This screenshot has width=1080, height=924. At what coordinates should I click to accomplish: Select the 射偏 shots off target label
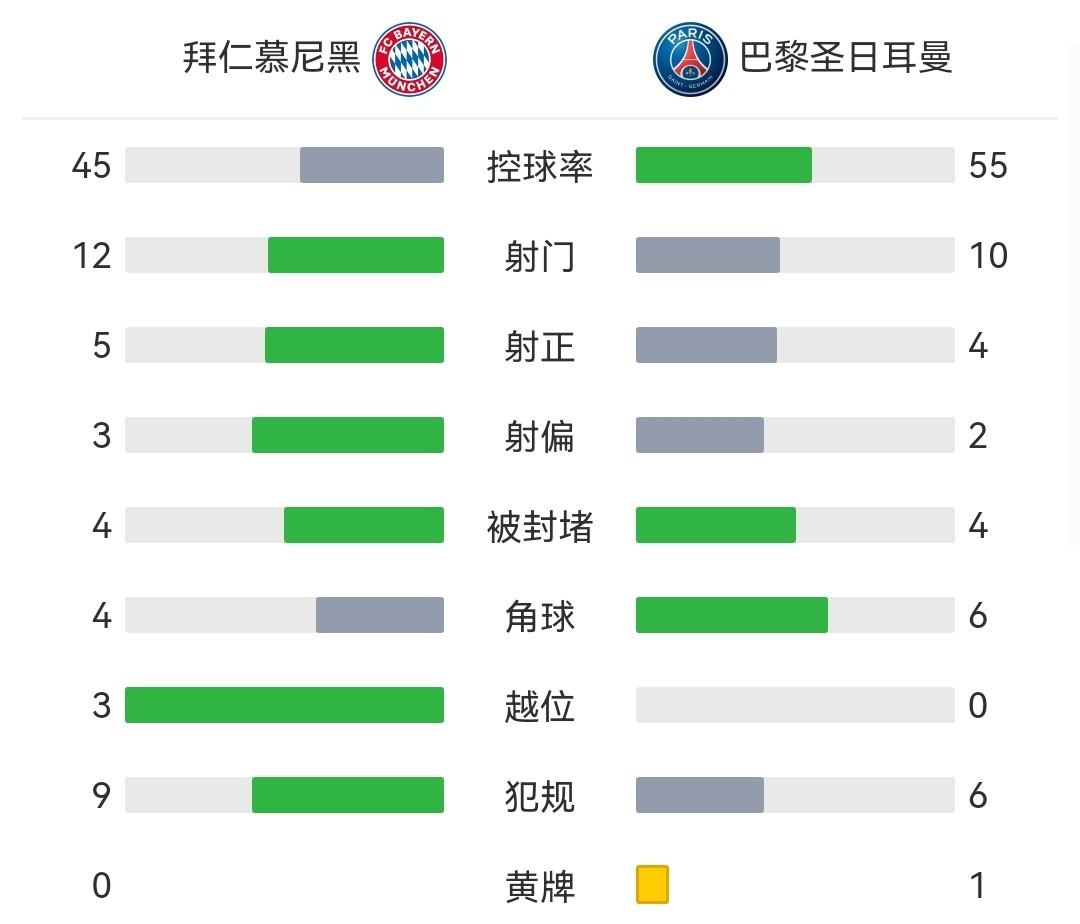pos(540,436)
